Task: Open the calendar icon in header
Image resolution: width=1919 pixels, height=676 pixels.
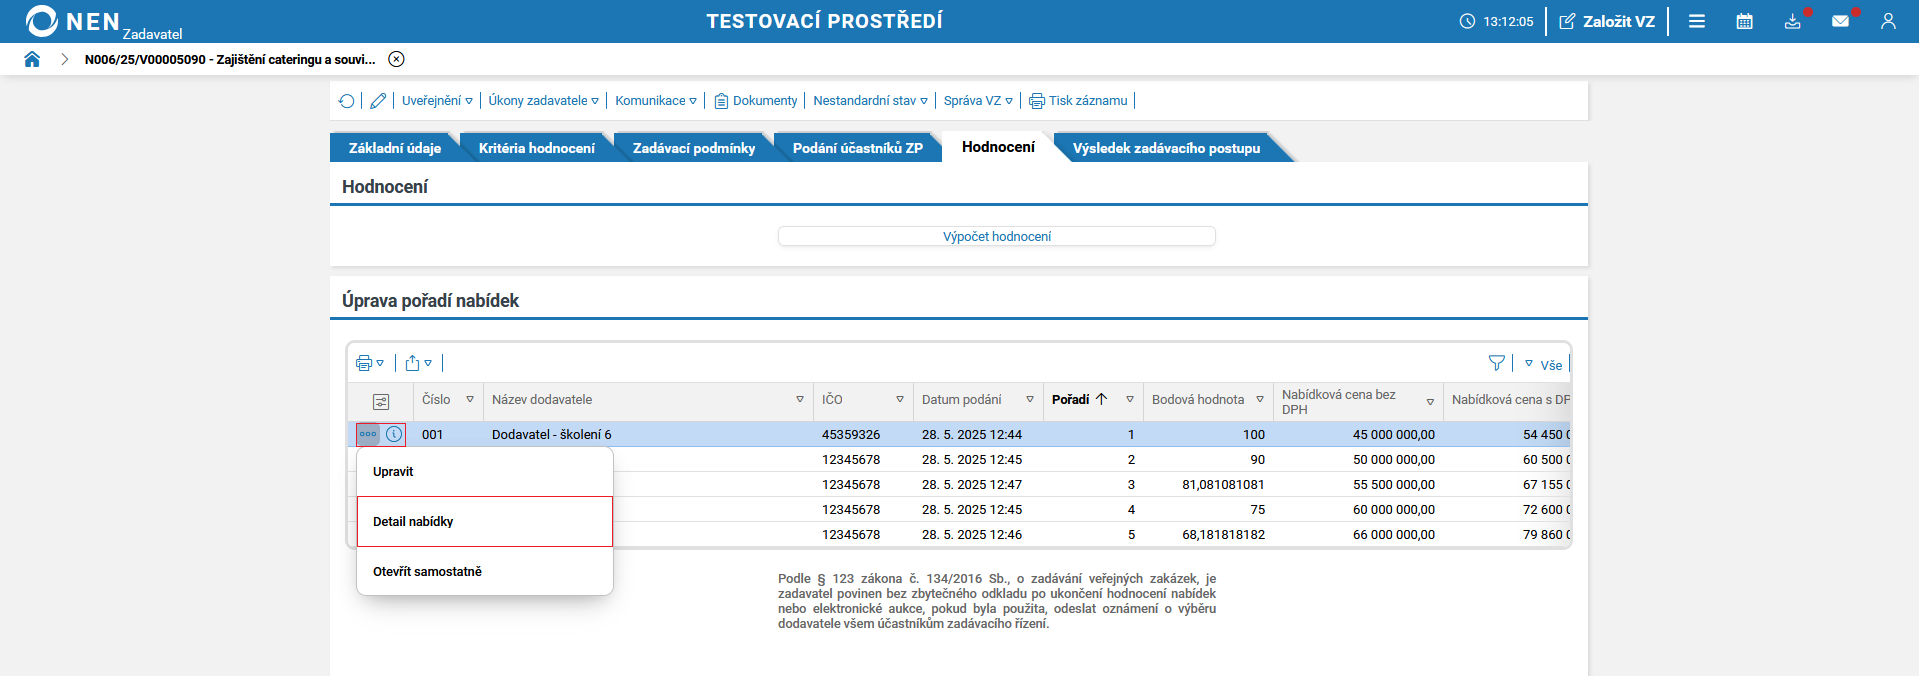Action: coord(1745,21)
